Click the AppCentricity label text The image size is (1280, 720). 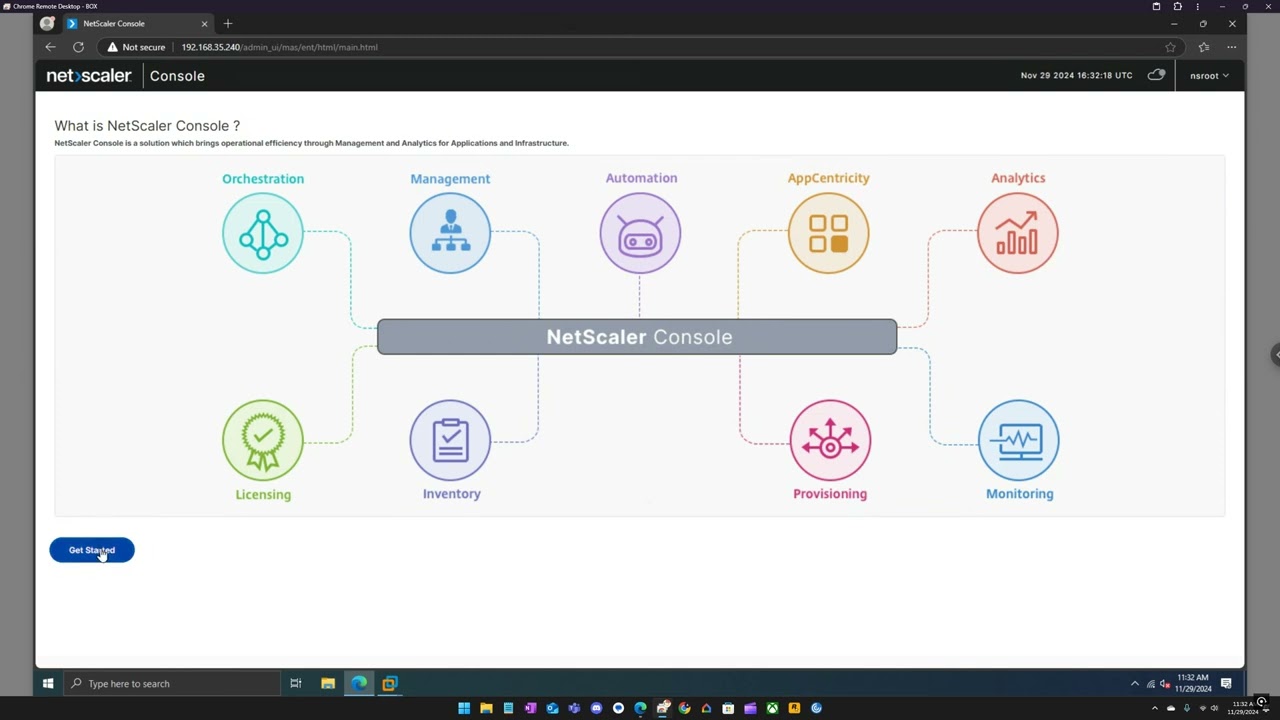click(828, 178)
